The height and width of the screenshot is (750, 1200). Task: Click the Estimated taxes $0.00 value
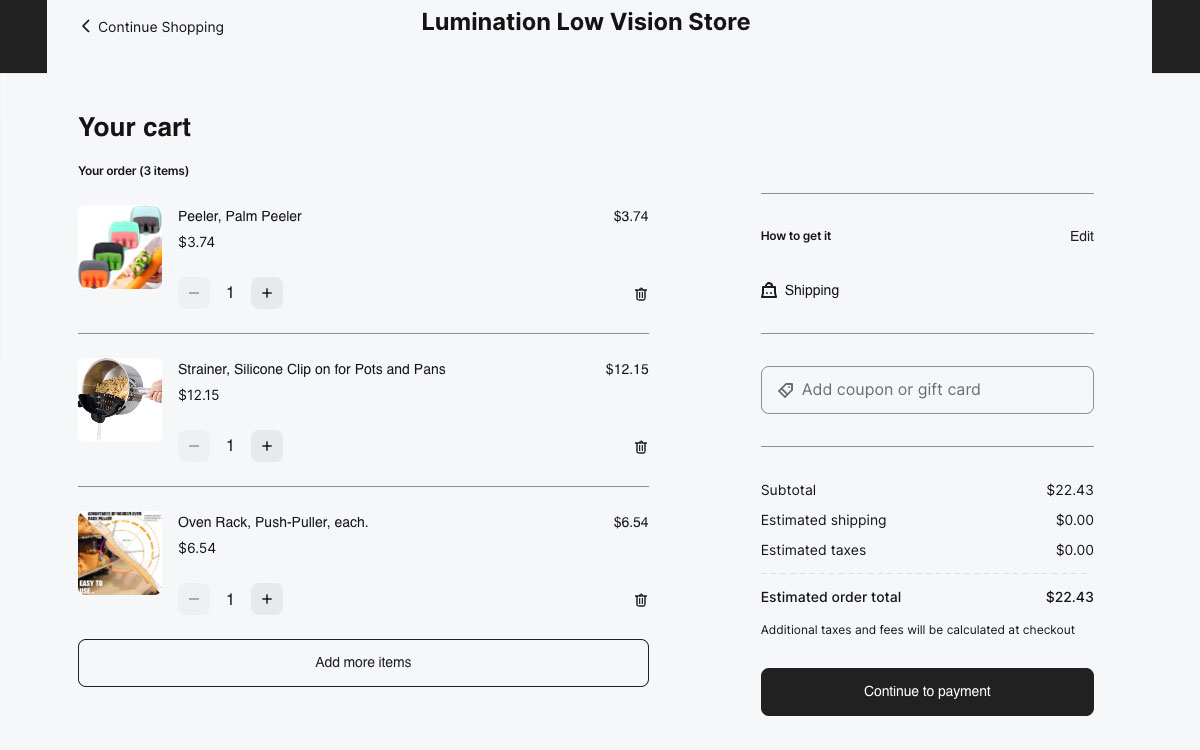tap(1075, 550)
